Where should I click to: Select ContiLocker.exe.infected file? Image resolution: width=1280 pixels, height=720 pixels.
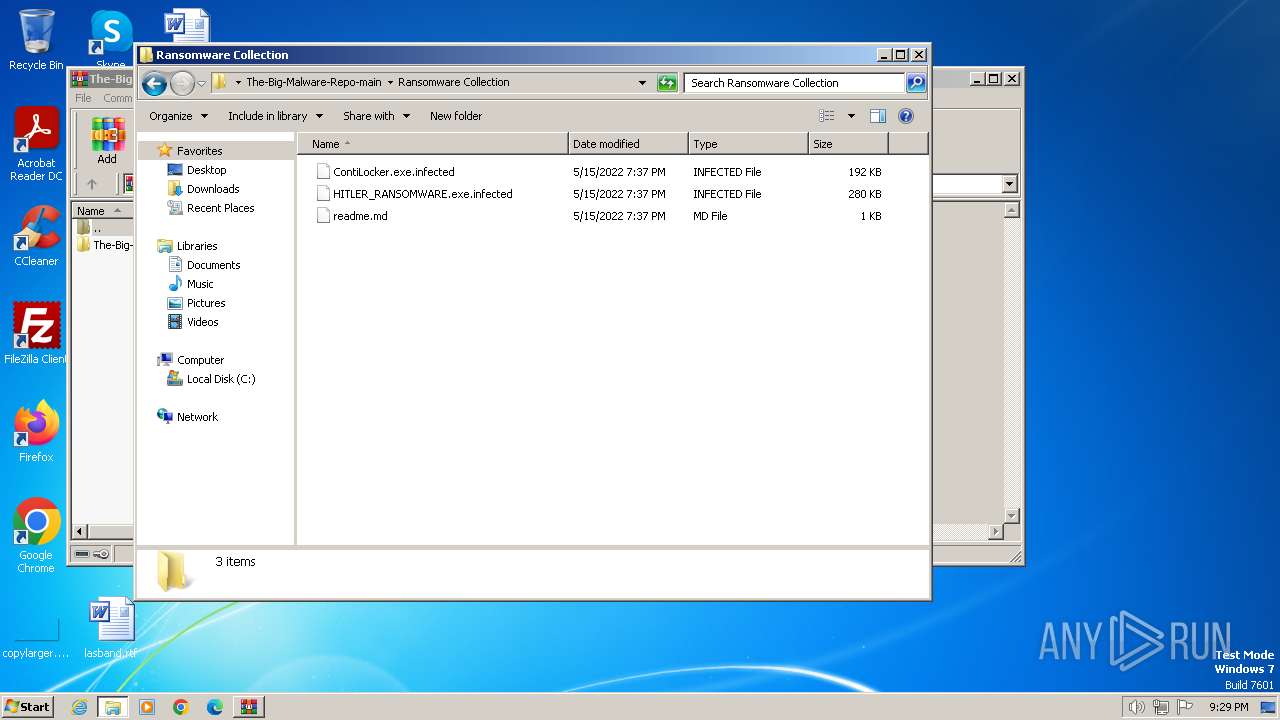(x=394, y=172)
